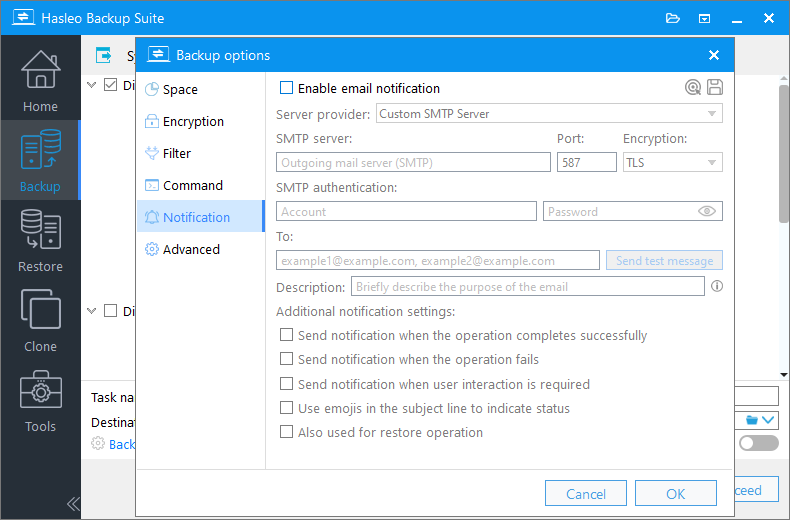Open the Filter options tab

point(200,153)
